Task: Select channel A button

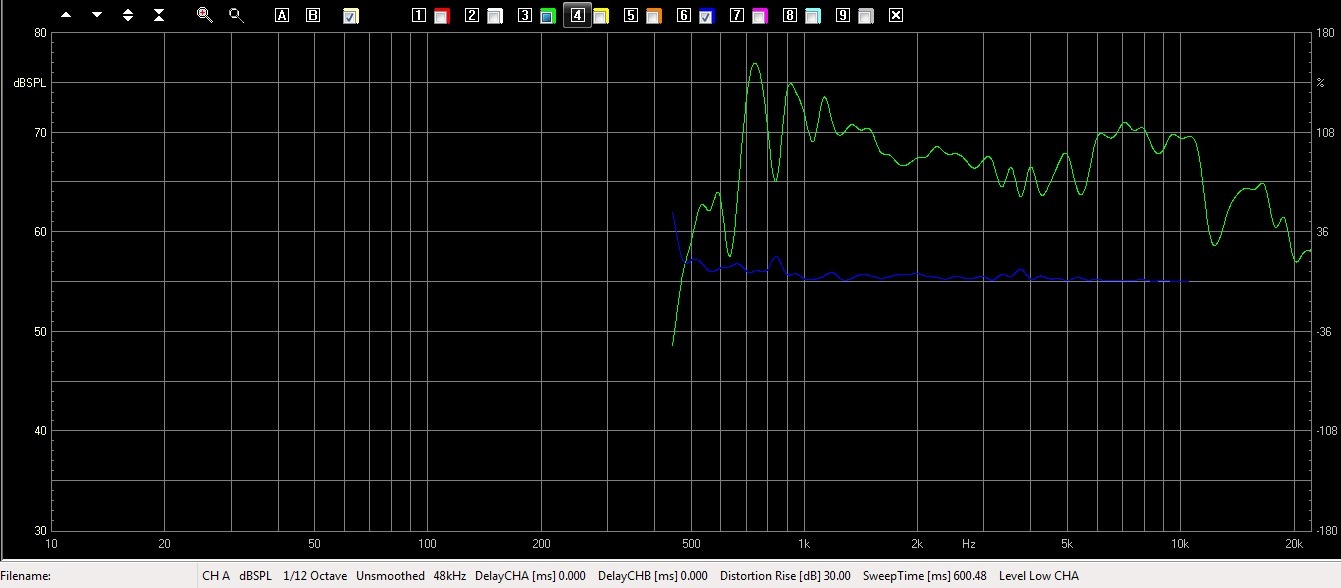Action: tap(282, 16)
